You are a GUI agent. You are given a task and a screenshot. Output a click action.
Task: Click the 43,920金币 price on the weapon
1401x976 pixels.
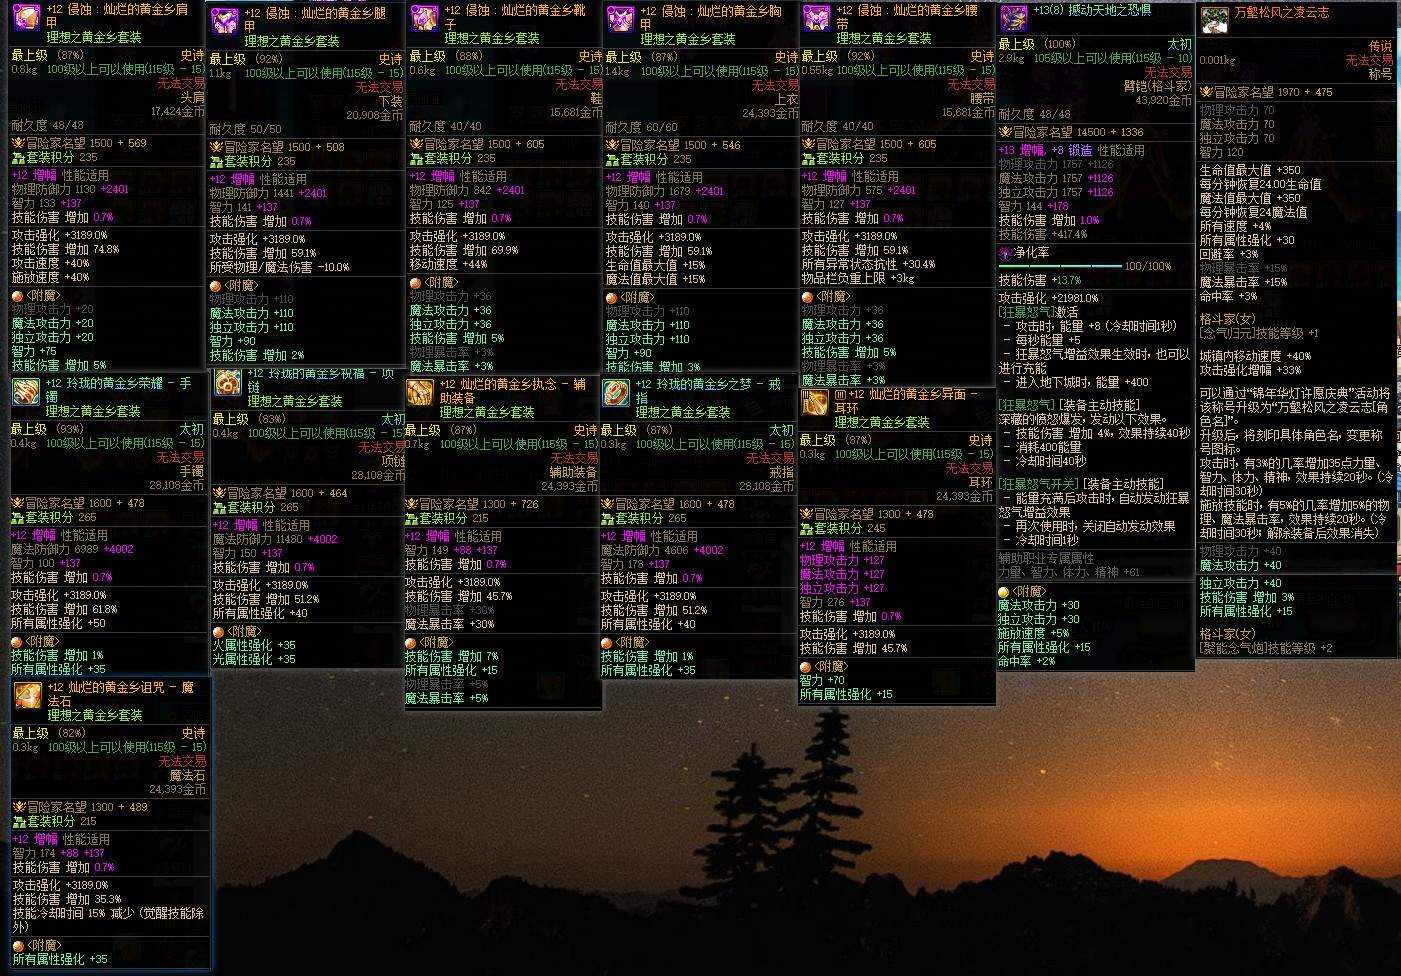[1164, 100]
